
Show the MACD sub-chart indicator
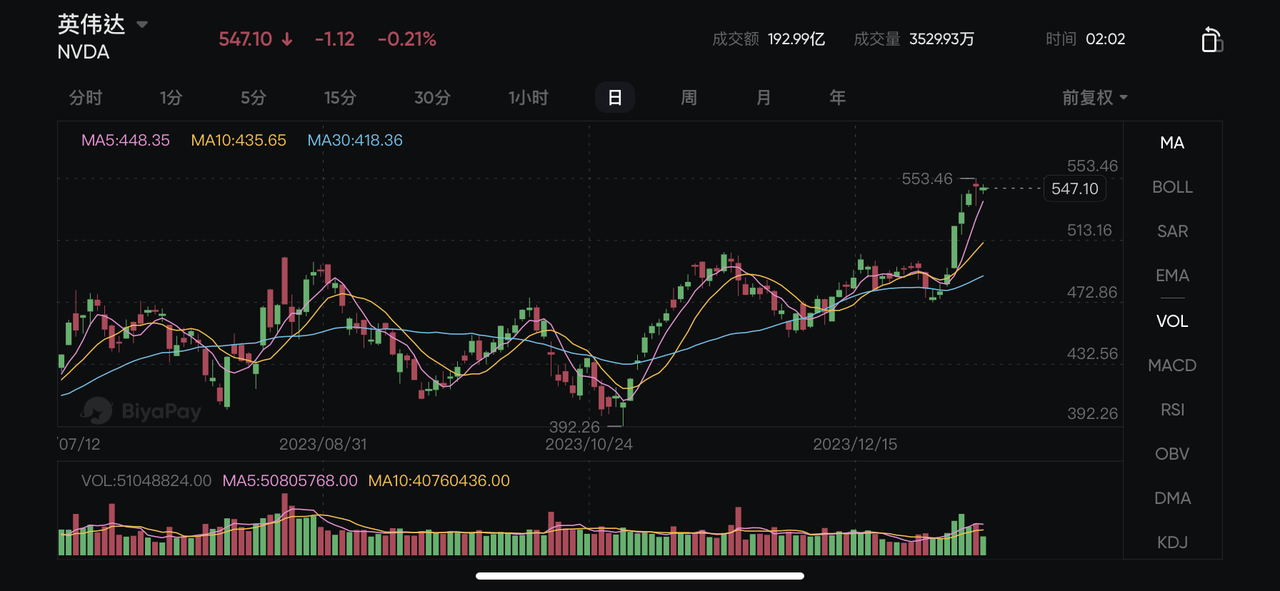(x=1172, y=365)
